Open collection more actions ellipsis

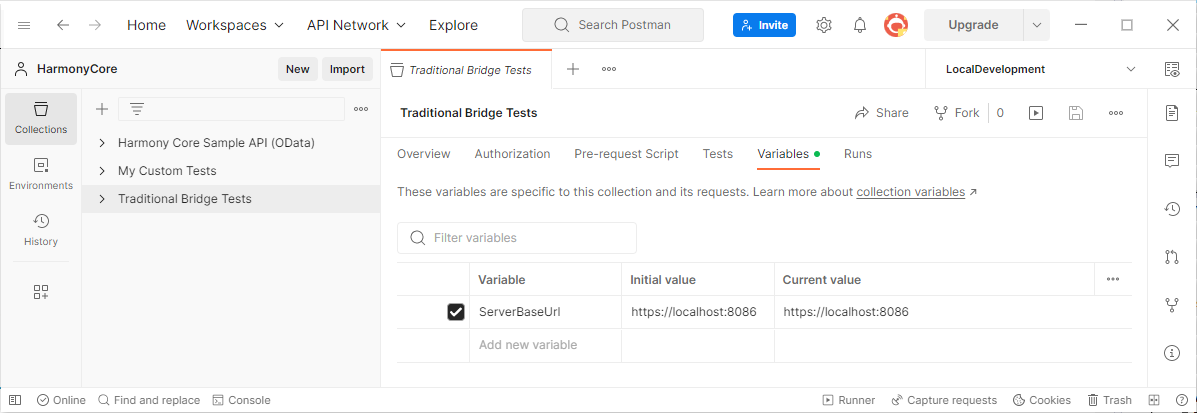click(x=1115, y=113)
